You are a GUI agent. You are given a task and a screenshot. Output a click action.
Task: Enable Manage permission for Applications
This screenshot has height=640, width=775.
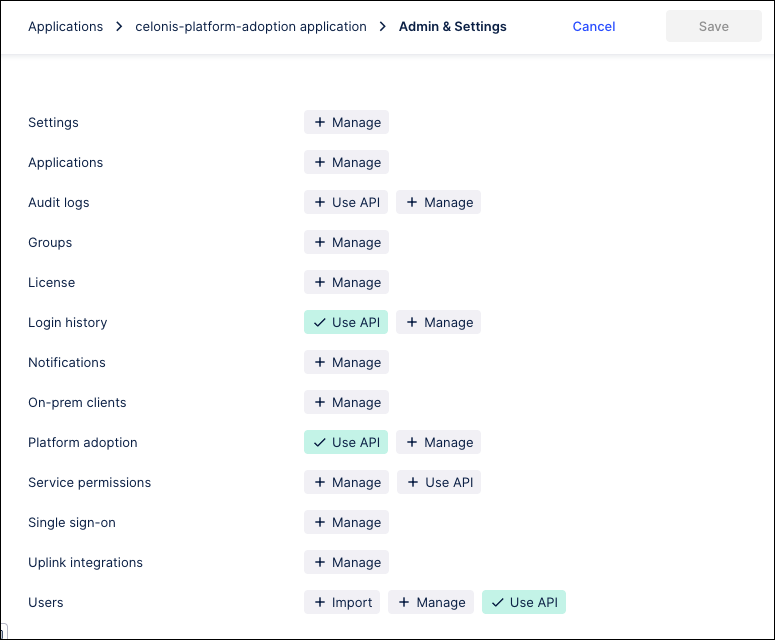(x=346, y=162)
